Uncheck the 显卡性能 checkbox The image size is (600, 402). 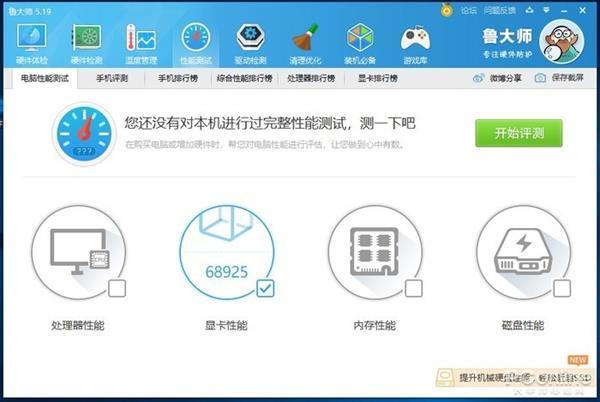[265, 290]
